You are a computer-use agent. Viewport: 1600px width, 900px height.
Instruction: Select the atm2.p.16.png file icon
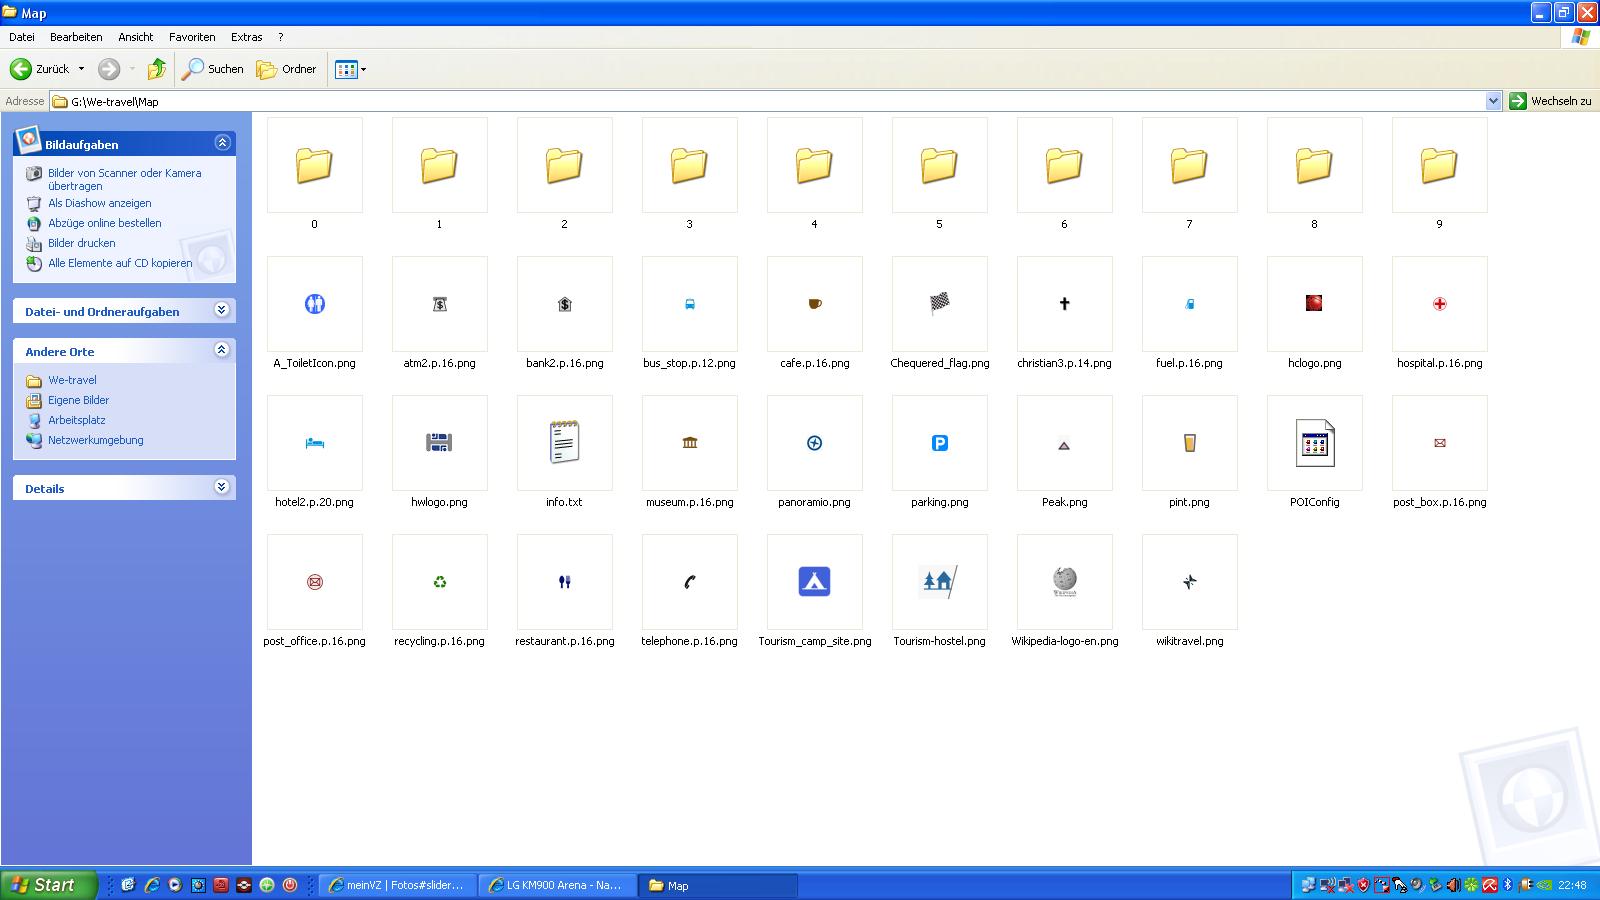click(440, 304)
